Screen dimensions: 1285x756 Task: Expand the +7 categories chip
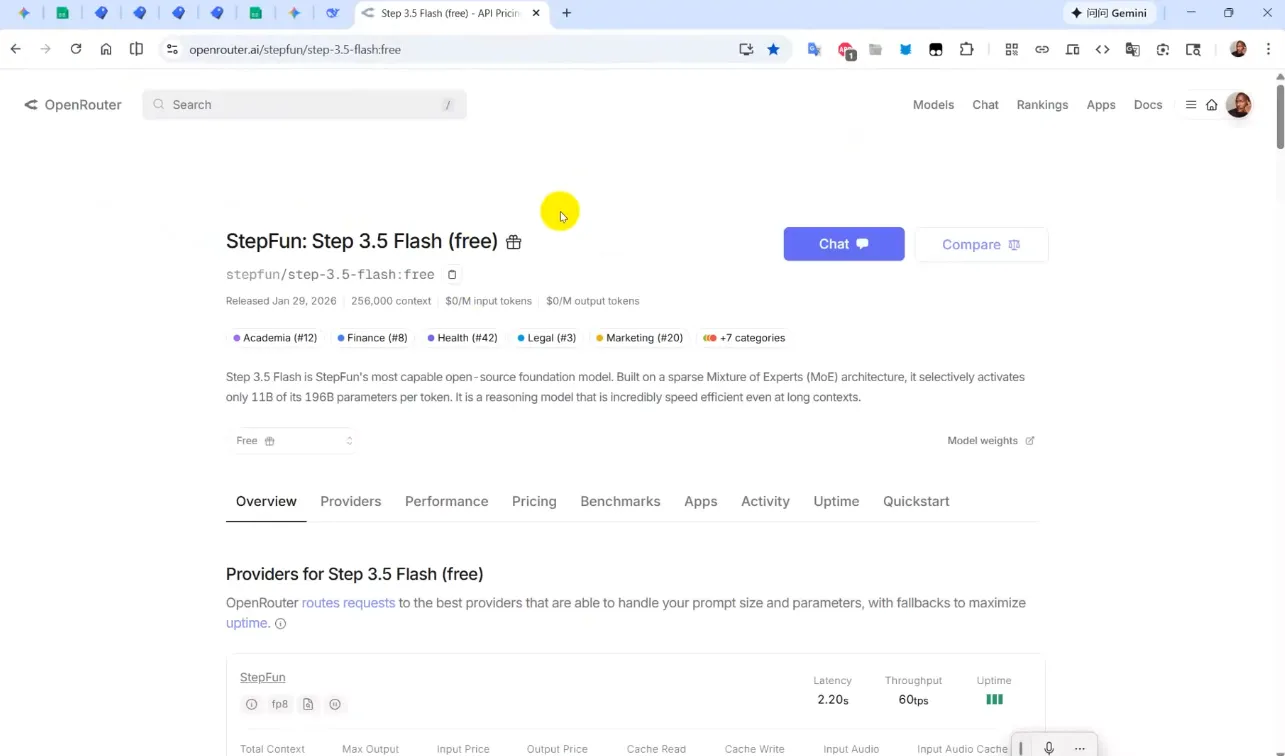(743, 338)
